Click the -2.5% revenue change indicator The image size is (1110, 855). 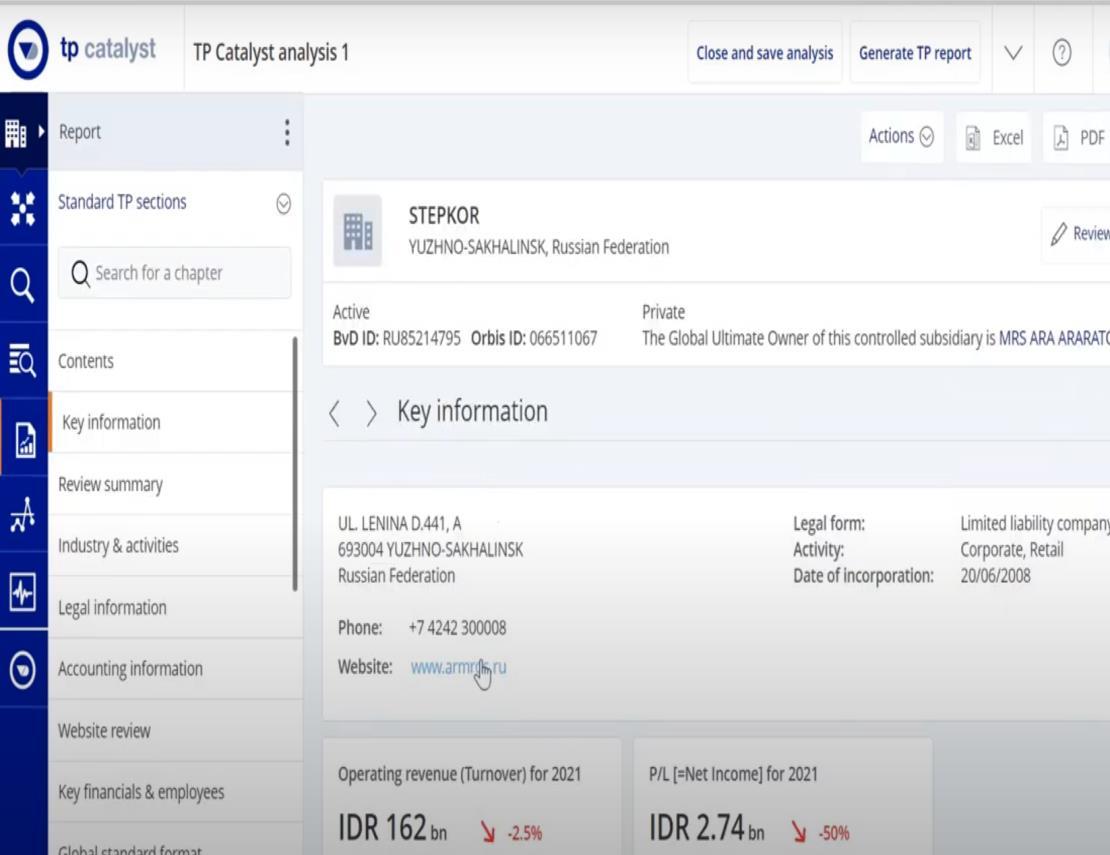511,832
